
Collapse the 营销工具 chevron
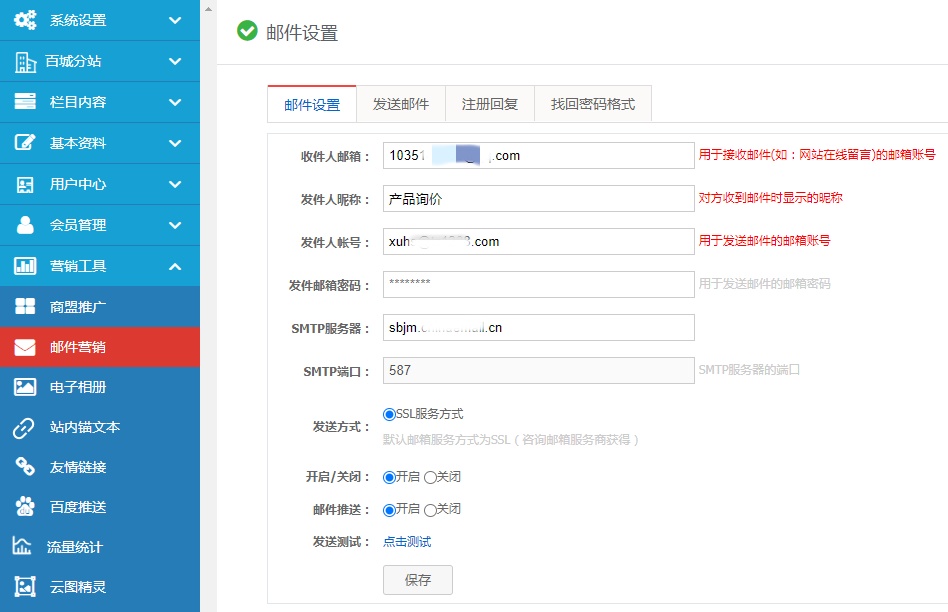(175, 266)
